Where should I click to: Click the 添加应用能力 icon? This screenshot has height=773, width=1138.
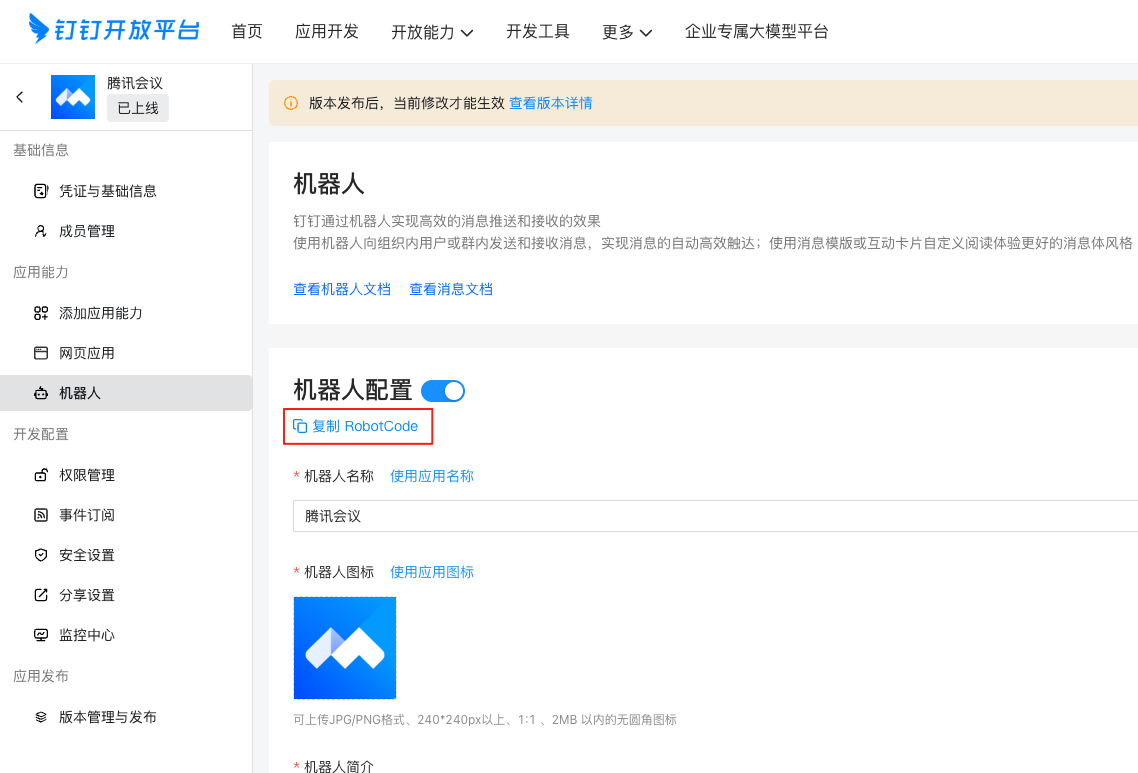tap(41, 313)
